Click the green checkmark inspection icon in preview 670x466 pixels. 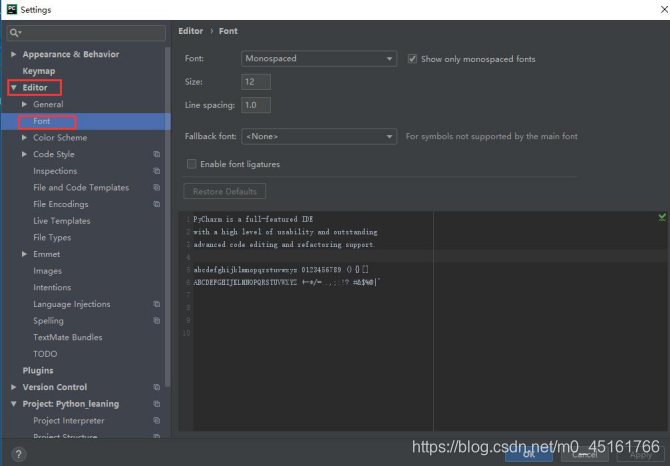[662, 218]
